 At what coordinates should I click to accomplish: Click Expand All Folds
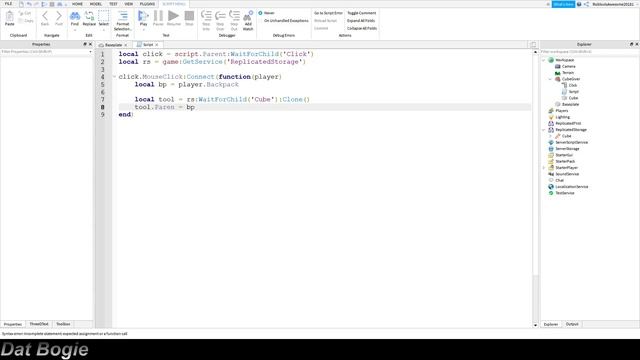click(x=361, y=20)
